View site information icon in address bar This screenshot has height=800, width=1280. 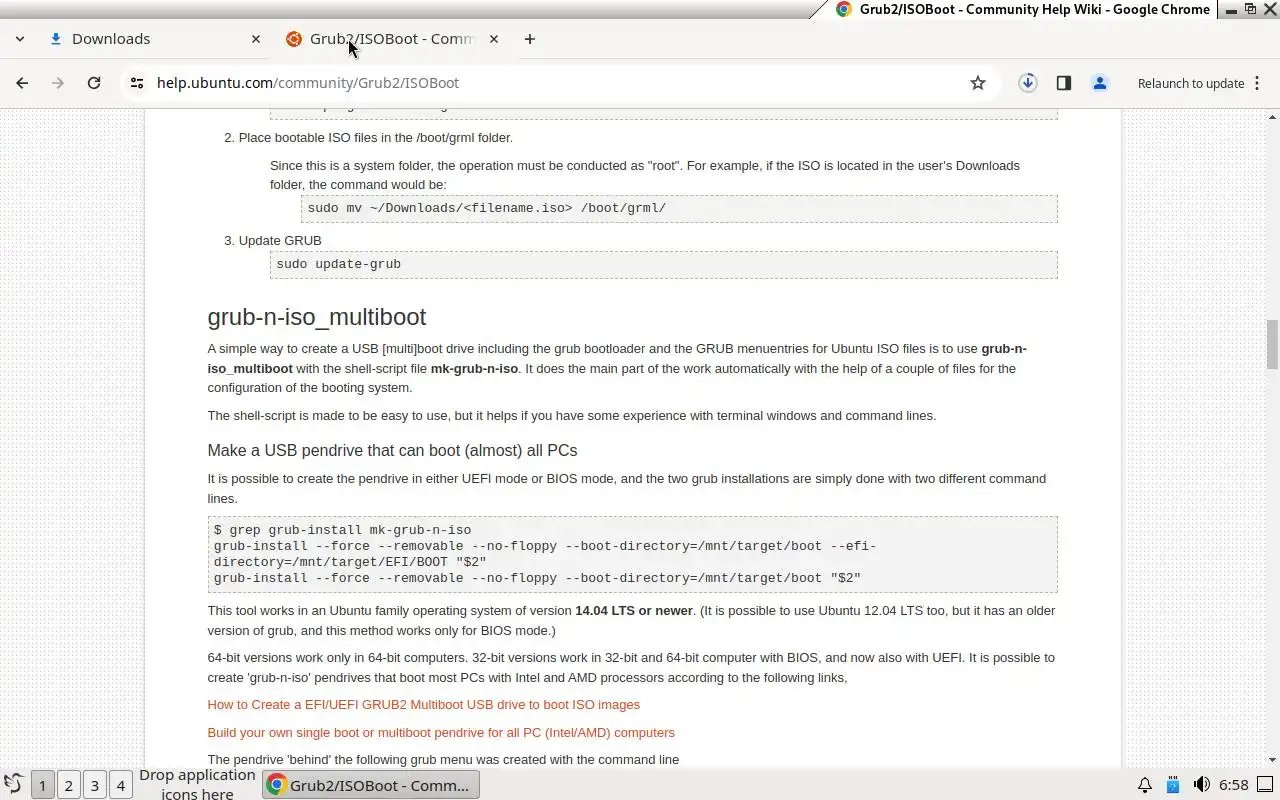click(137, 83)
